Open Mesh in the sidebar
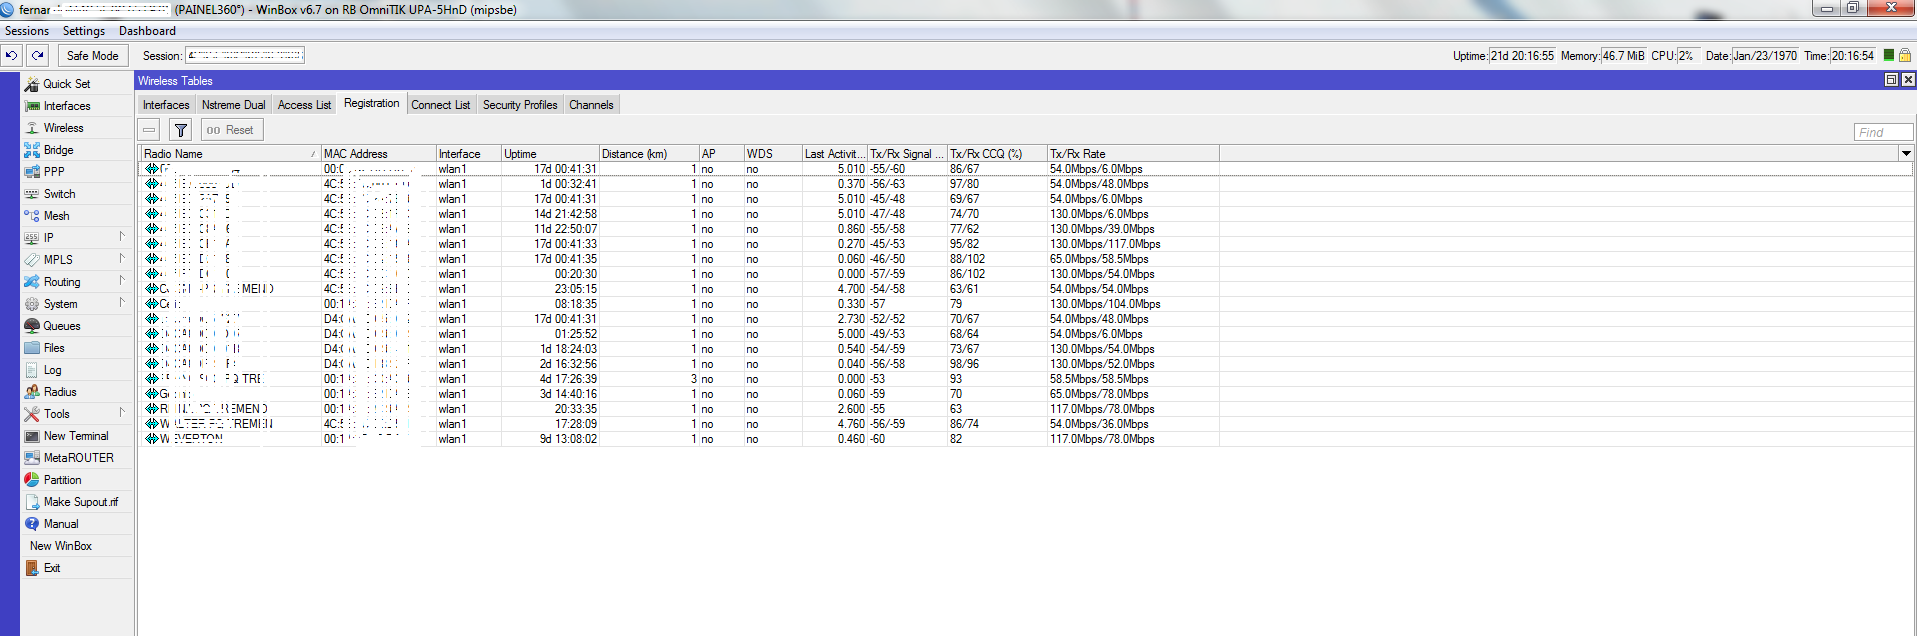Screen dimensions: 1917x636 click(56, 216)
